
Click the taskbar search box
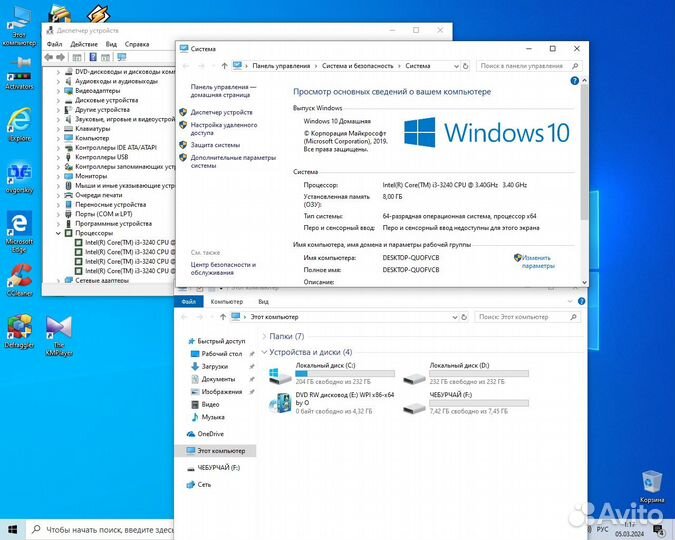(x=101, y=529)
